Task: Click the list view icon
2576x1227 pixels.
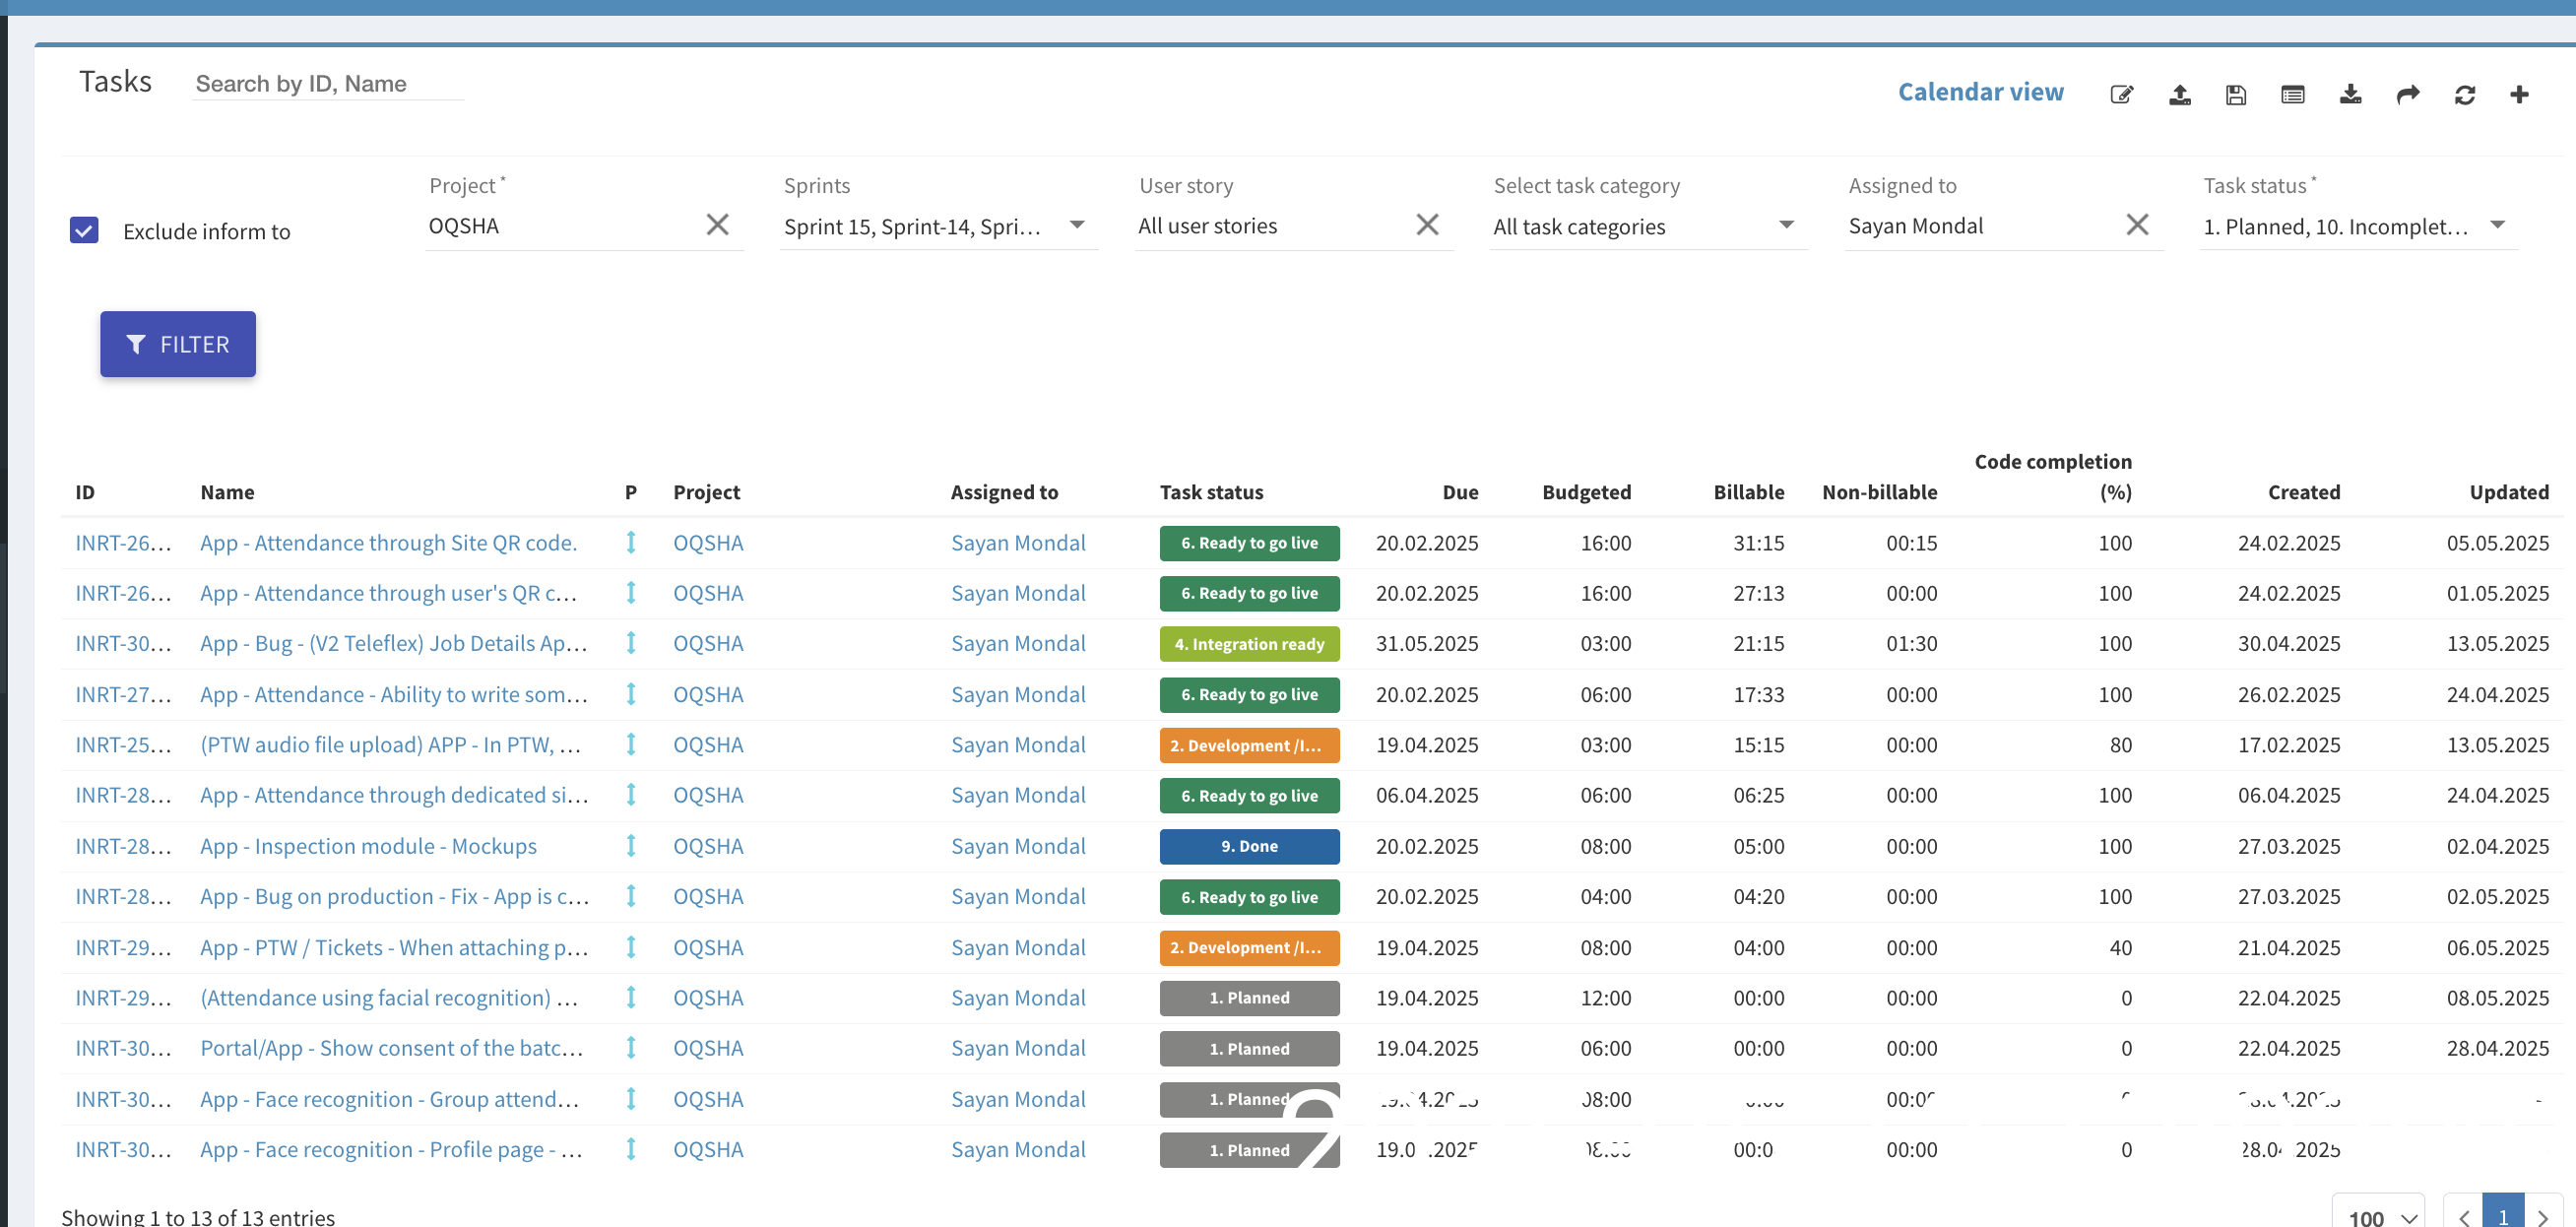Action: click(x=2292, y=94)
